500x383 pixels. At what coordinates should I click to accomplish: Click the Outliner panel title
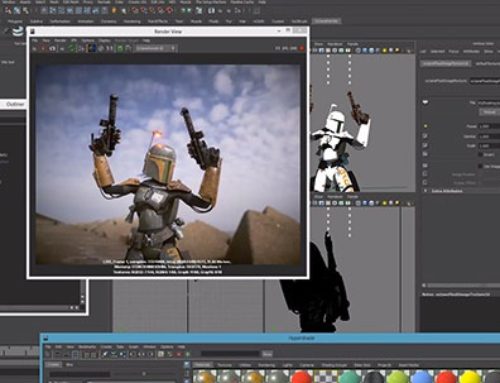coord(15,104)
